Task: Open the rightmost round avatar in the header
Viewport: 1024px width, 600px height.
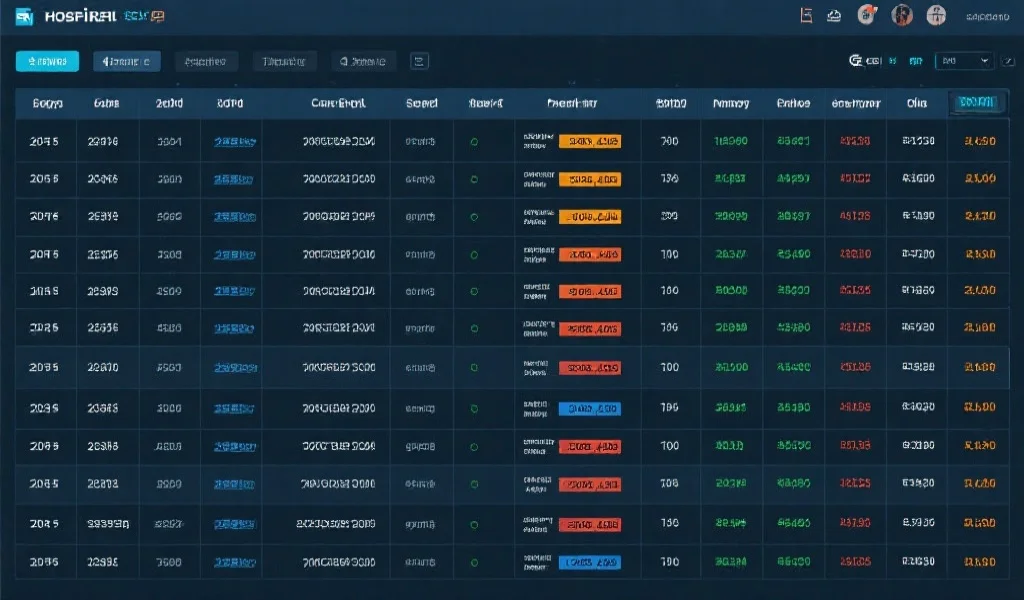Action: tap(936, 15)
